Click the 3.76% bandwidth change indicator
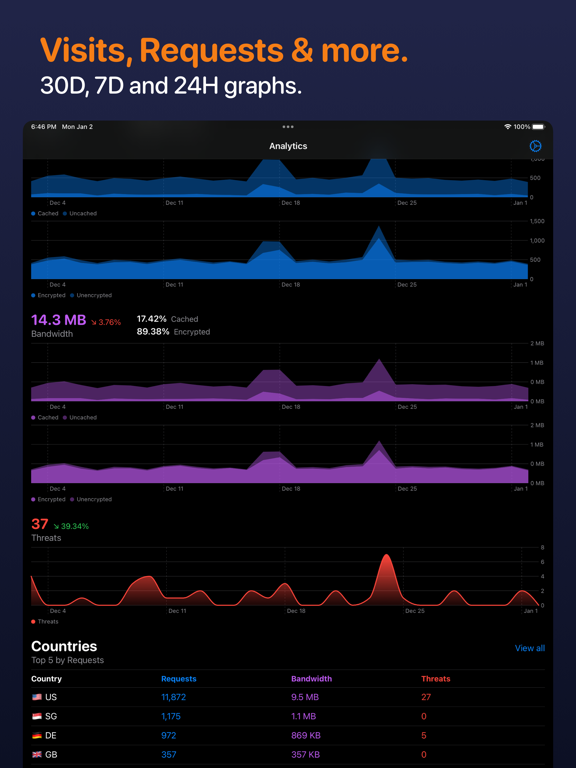Screen dimensions: 576x768 (106, 322)
